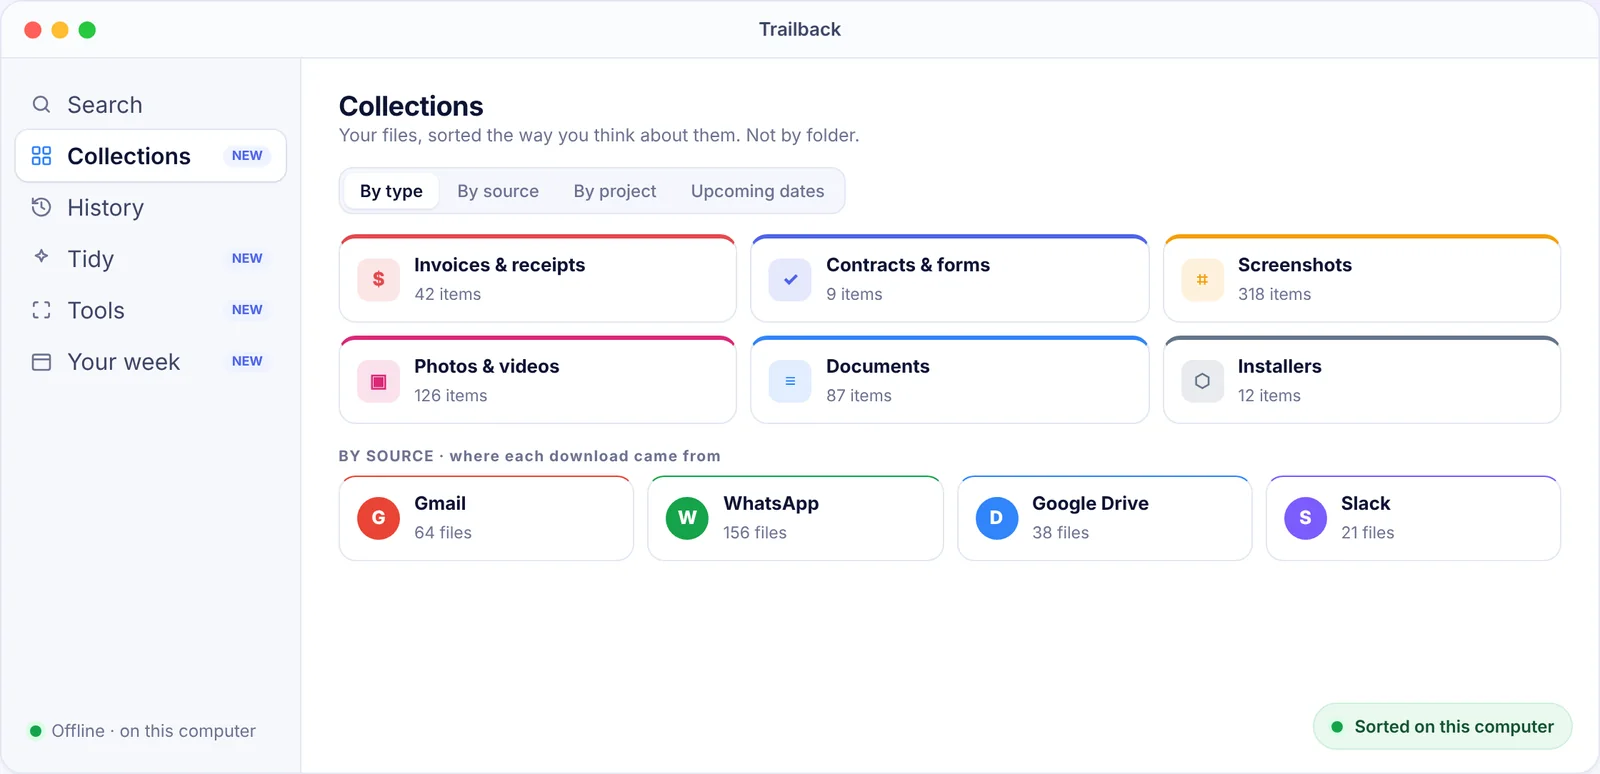The image size is (1600, 774).
Task: Open the Invoices & receipts collection
Action: (x=538, y=279)
